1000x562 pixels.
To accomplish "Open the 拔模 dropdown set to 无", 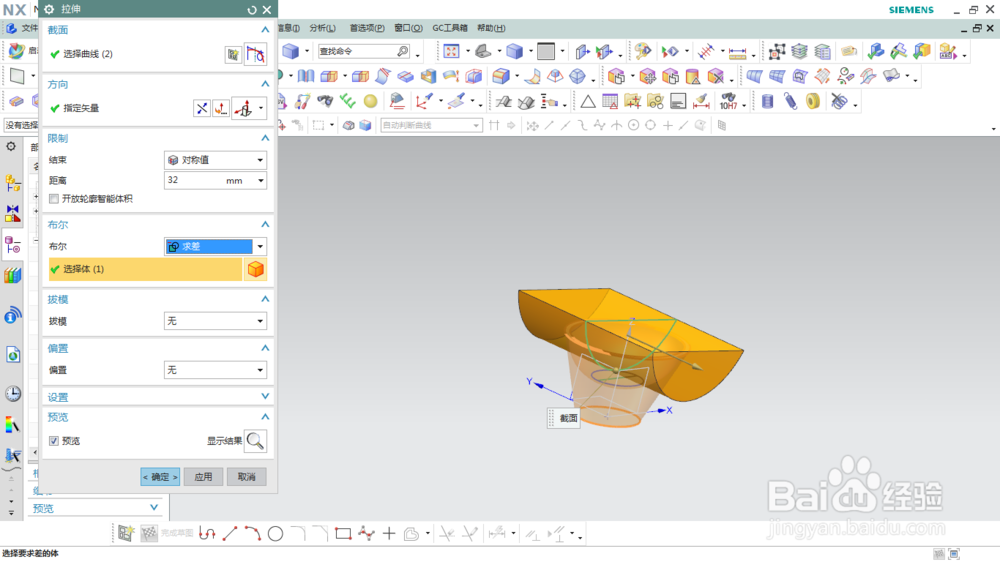I will pos(215,321).
